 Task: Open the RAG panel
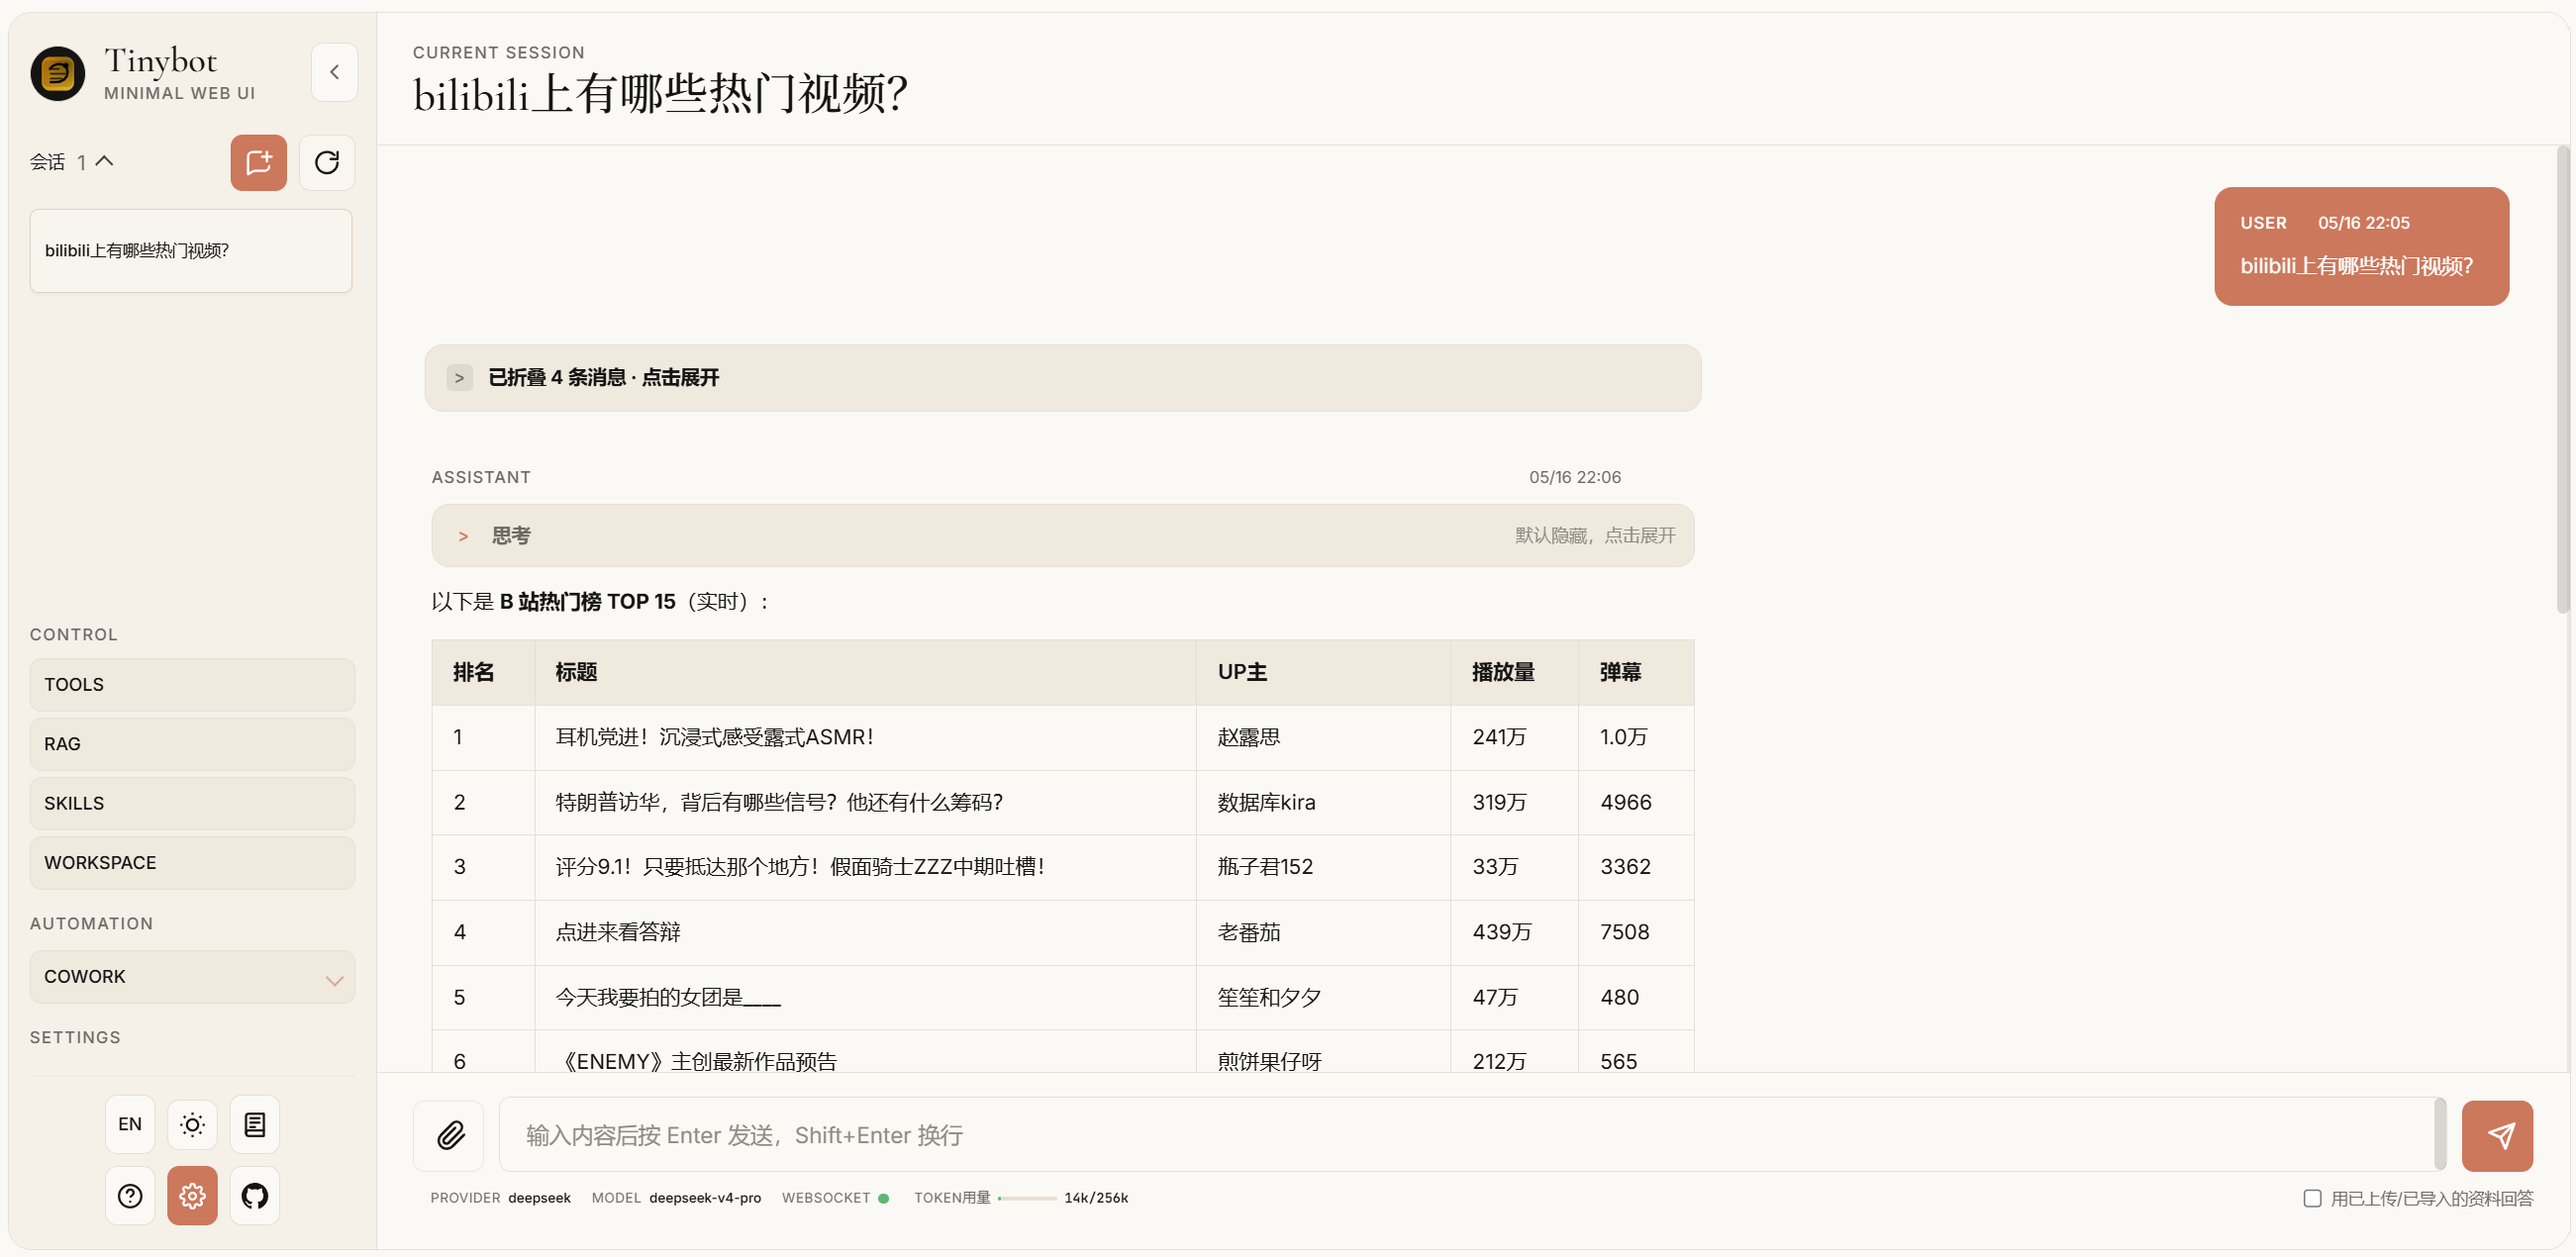192,743
